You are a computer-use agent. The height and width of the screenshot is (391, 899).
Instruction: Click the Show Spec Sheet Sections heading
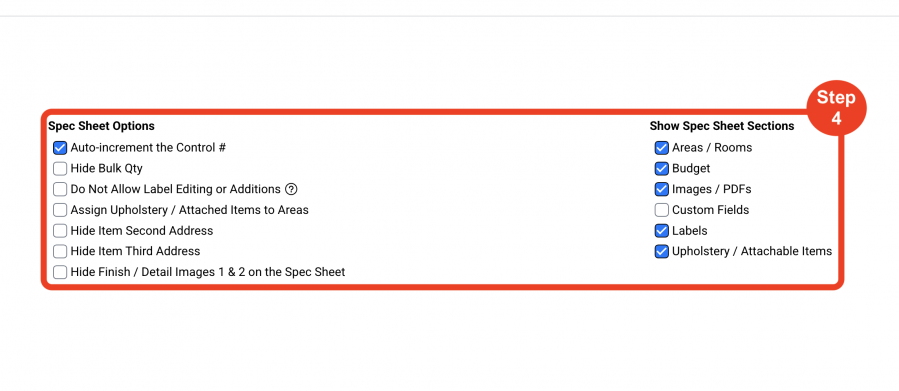pyautogui.click(x=722, y=126)
